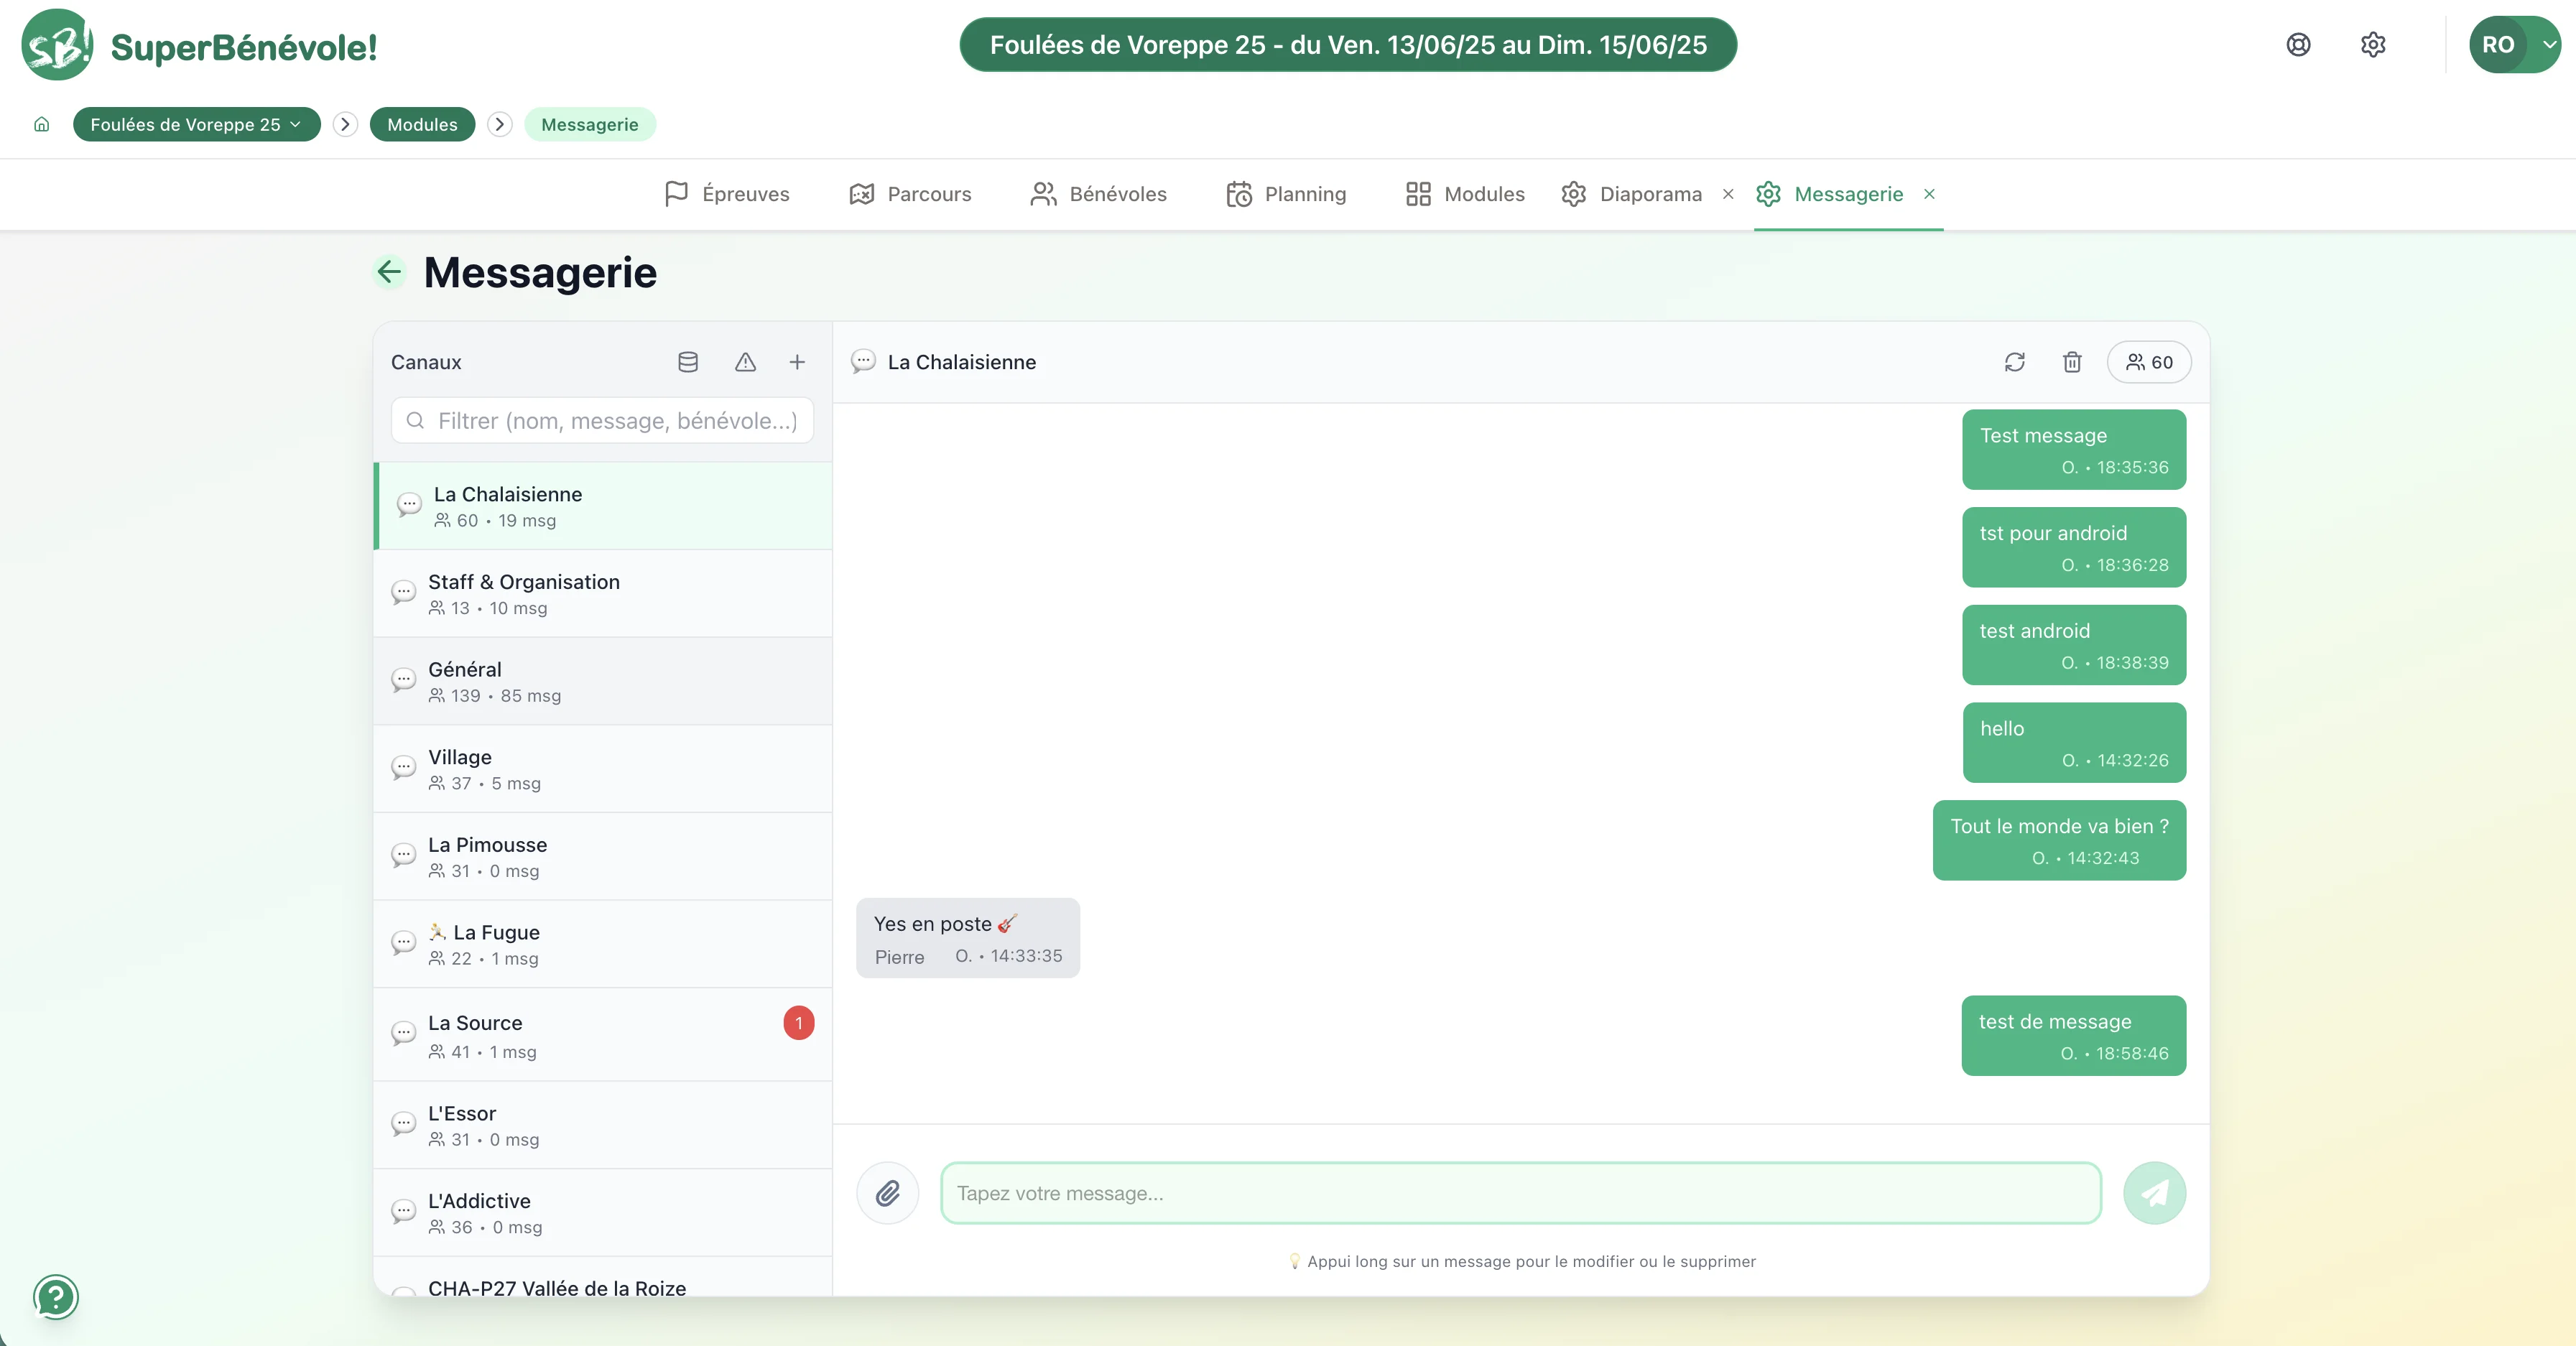Expand the RO user account menu
Image resolution: width=2576 pixels, height=1346 pixels.
pos(2514,44)
